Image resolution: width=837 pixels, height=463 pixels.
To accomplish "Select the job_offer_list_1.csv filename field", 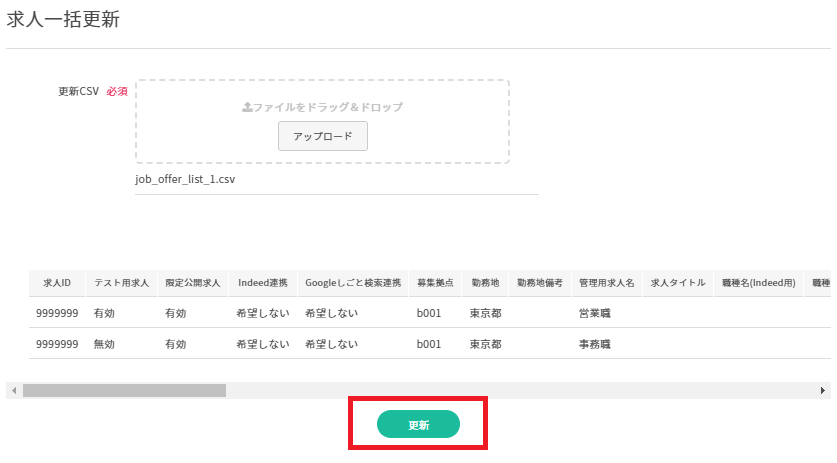I will pyautogui.click(x=336, y=180).
